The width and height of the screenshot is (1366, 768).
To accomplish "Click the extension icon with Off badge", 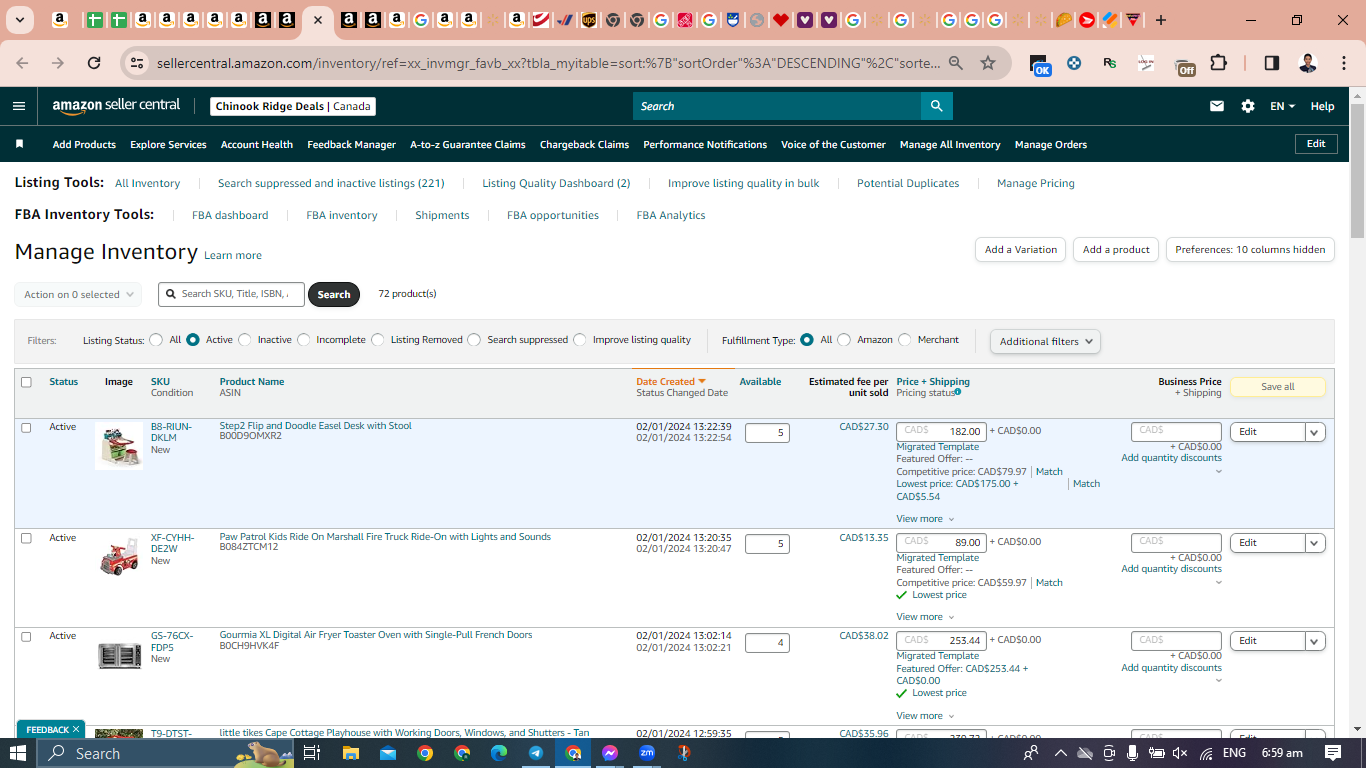I will (x=1185, y=65).
